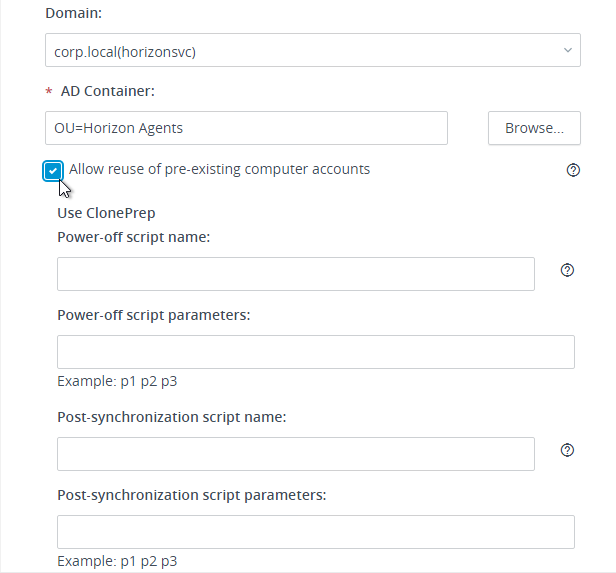Show help for Post-synchronization script name

(567, 450)
